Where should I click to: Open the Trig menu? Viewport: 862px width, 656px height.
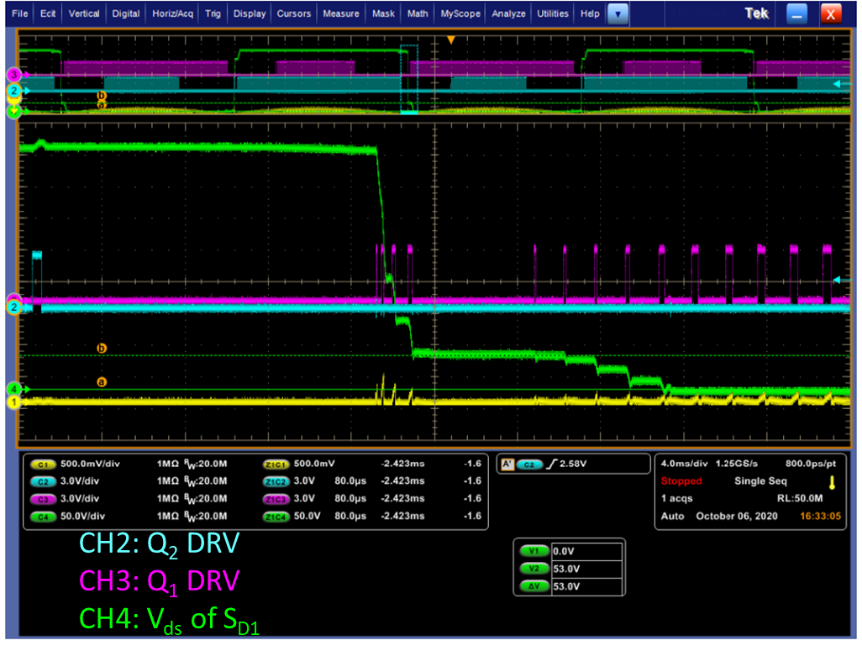click(213, 14)
